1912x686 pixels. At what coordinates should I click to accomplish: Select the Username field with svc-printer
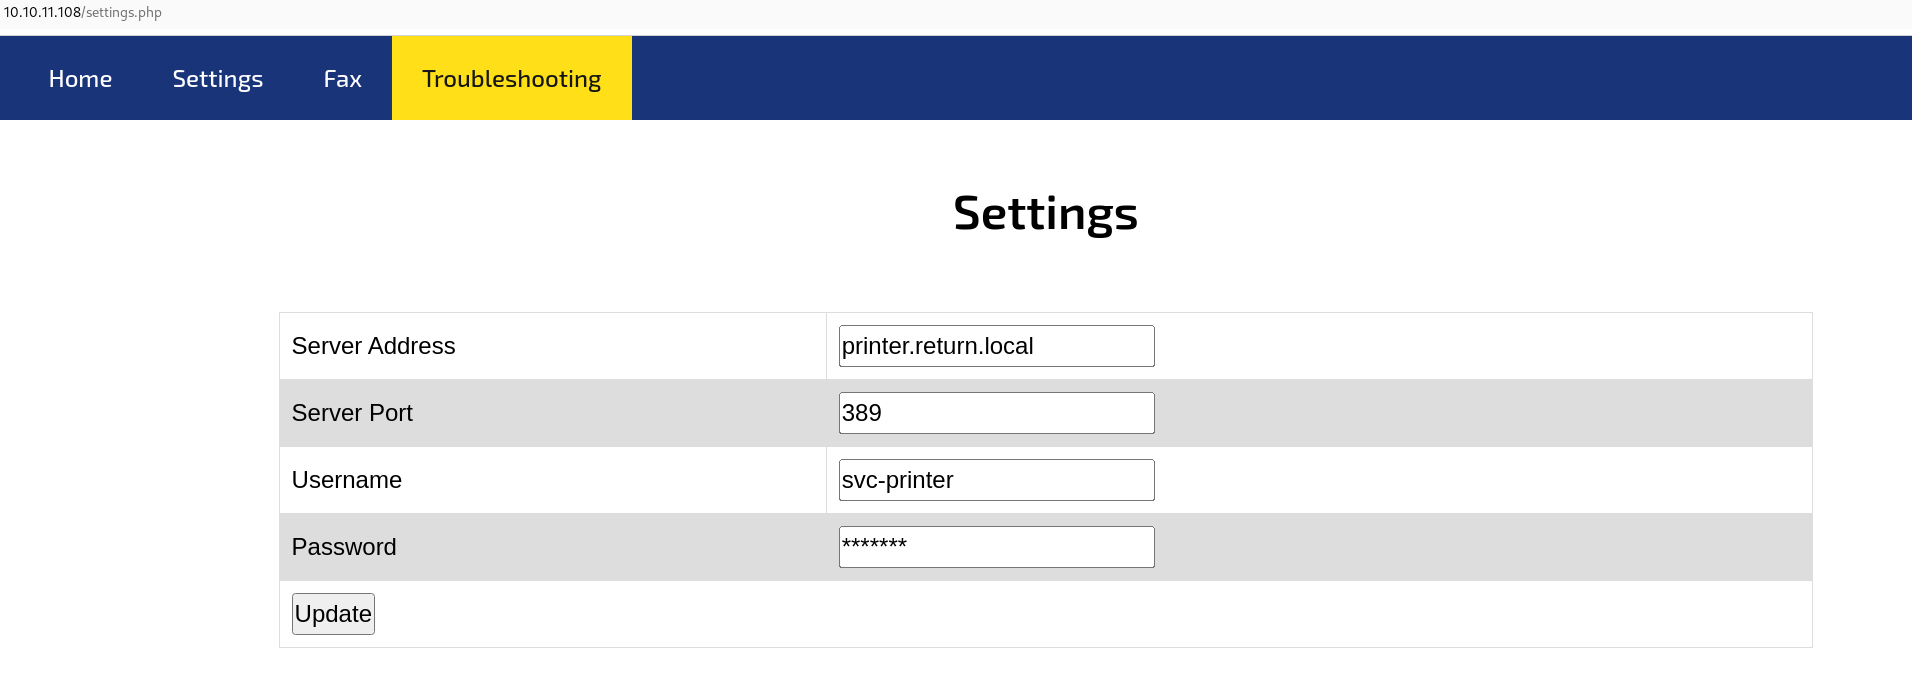(996, 480)
